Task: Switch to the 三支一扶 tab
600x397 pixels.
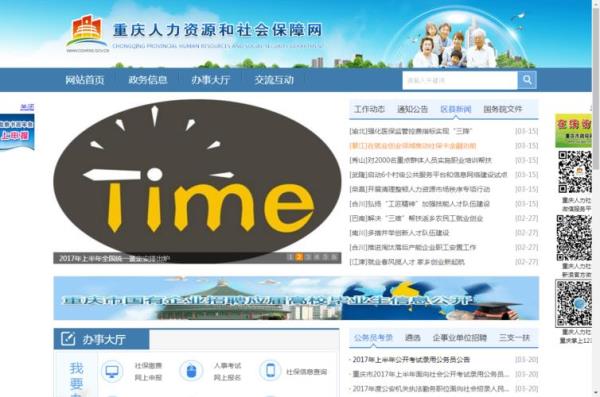Action: pos(514,338)
